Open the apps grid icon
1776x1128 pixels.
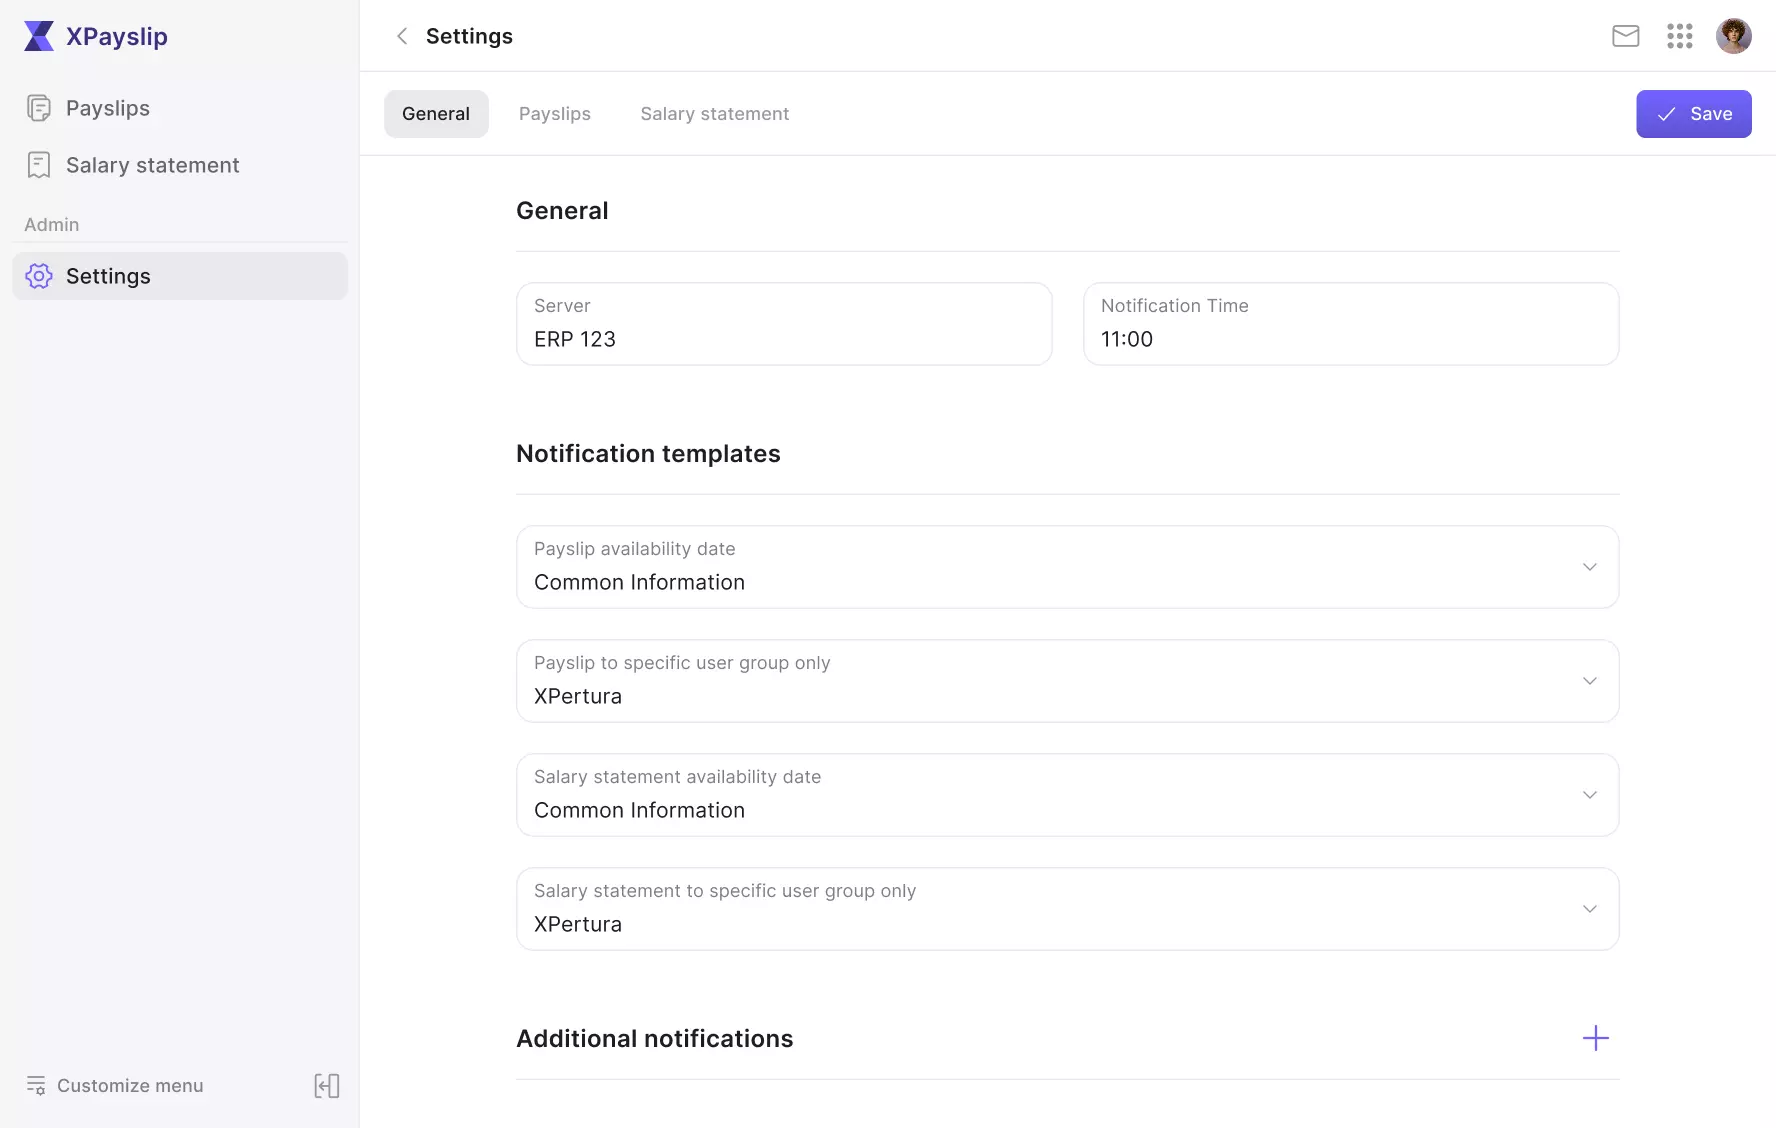pos(1680,36)
